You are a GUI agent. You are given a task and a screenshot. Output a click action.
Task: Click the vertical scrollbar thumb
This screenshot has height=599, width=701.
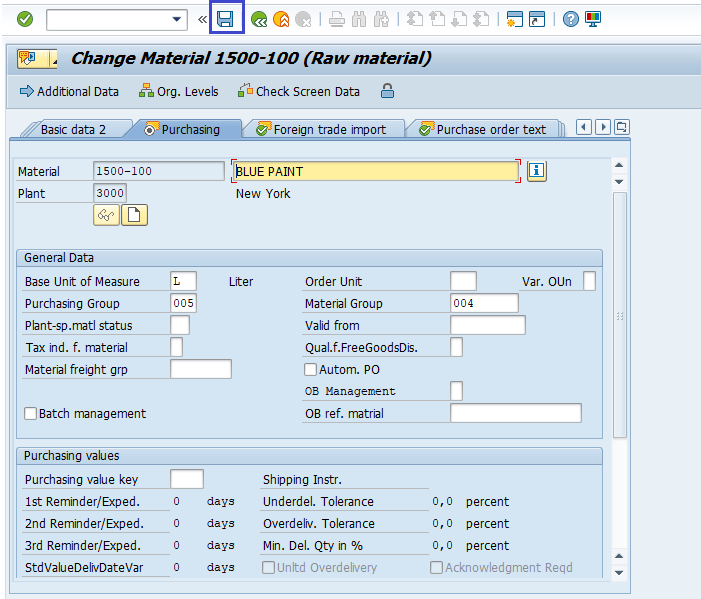click(x=620, y=316)
